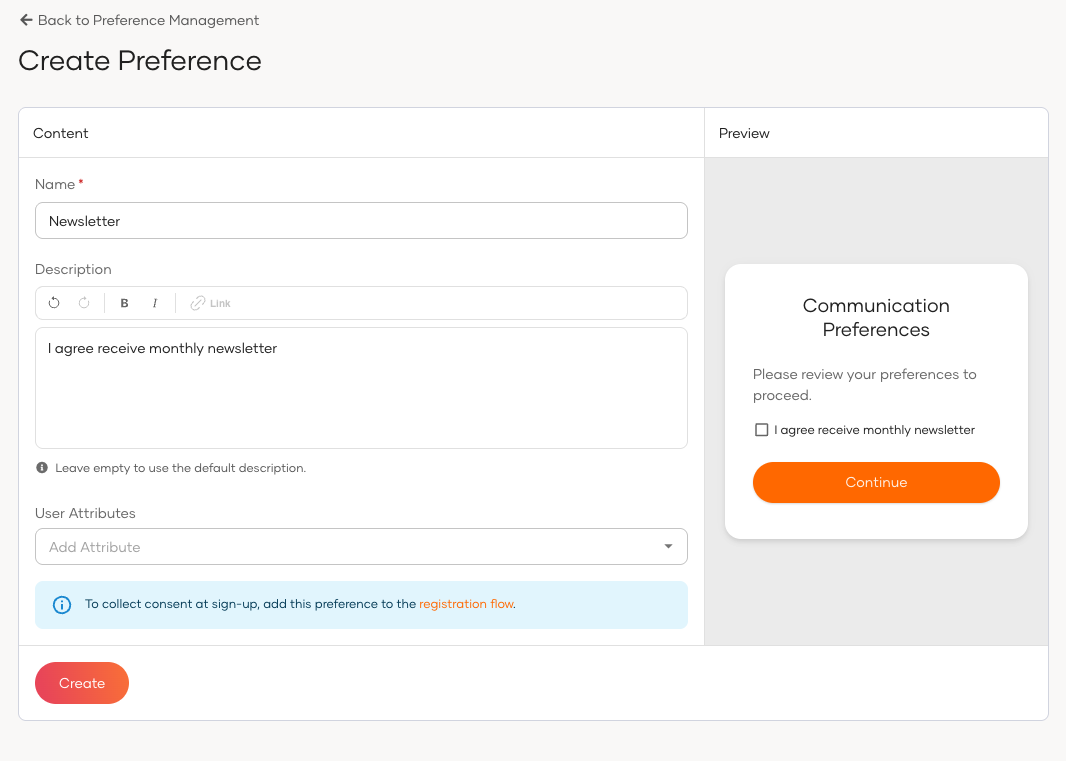1066x761 pixels.
Task: Toggle bold formatting in description editor
Action: tap(124, 303)
